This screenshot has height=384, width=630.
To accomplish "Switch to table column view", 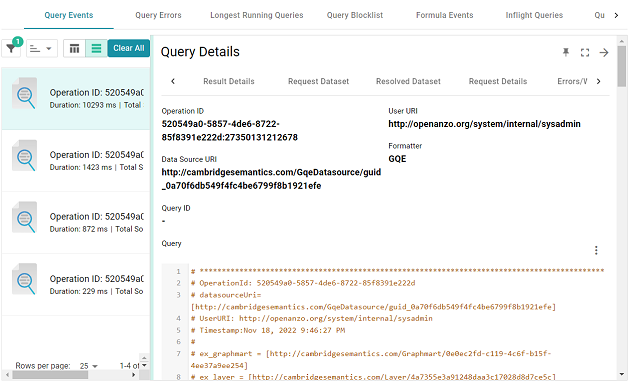I will coord(74,49).
